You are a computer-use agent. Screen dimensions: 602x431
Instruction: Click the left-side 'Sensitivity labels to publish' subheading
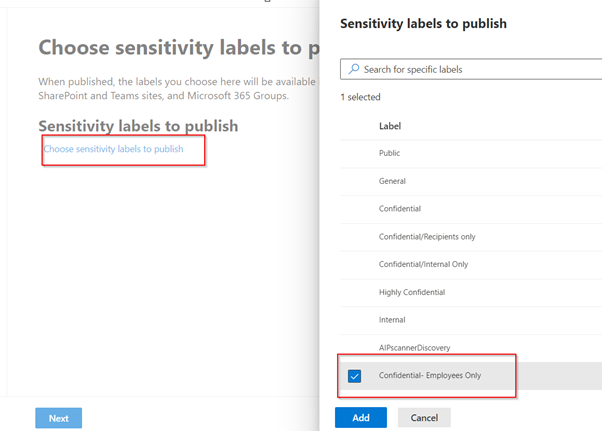(x=138, y=126)
